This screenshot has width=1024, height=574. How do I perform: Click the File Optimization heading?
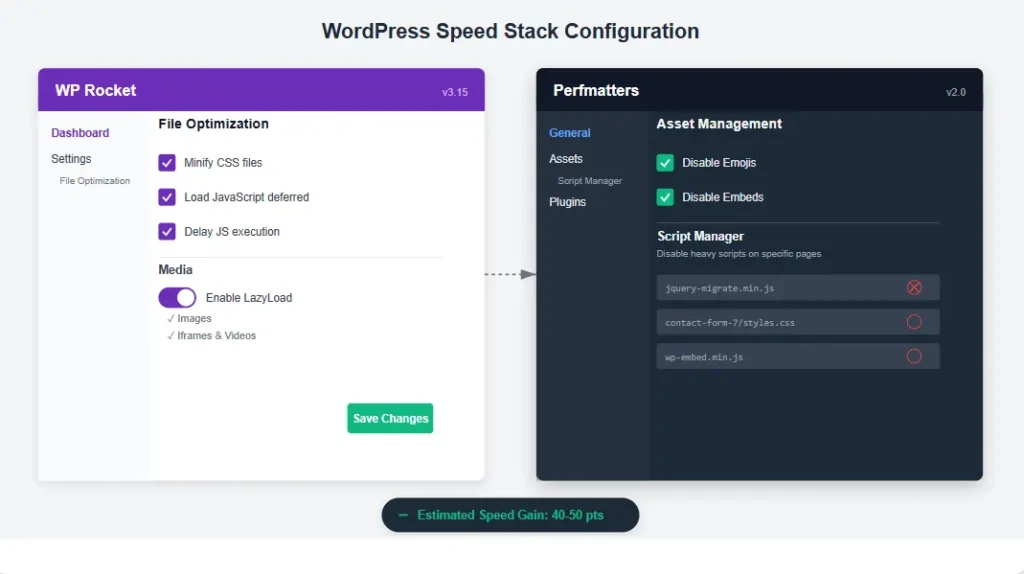(214, 123)
